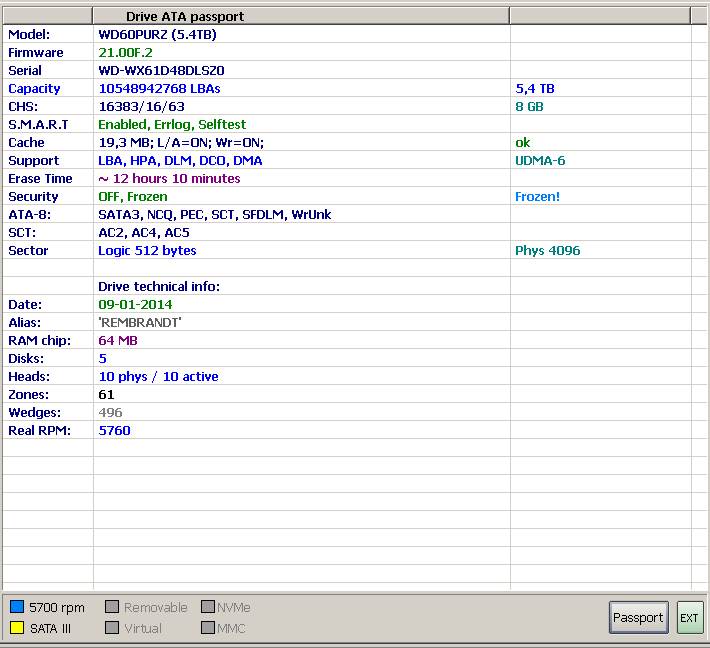Click the 'Disks:' row label

tap(26, 359)
